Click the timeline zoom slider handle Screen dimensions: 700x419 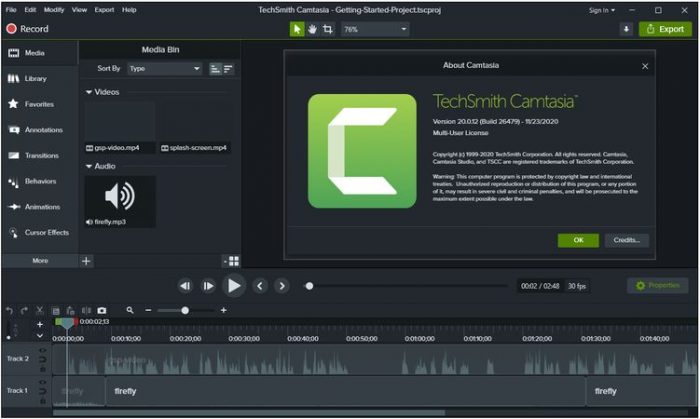click(185, 311)
